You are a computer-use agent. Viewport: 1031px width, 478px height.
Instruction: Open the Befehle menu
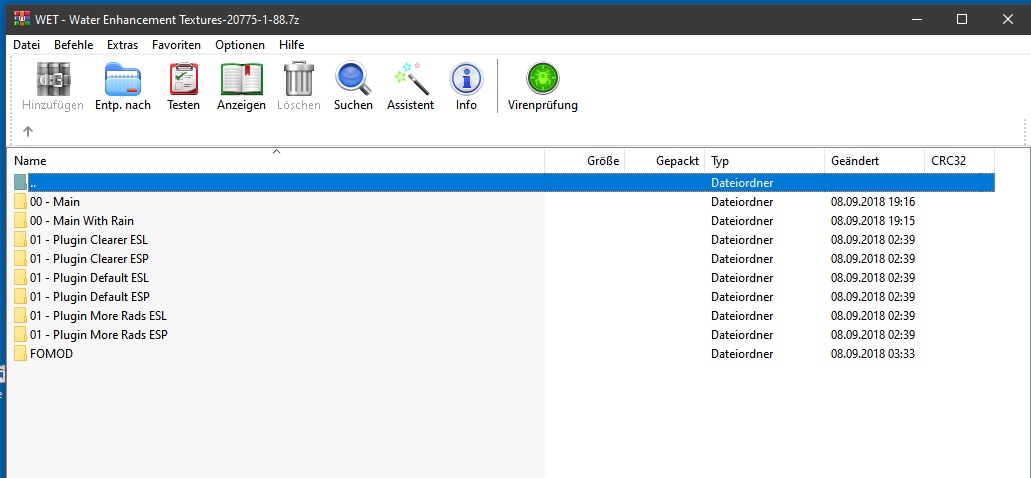[x=73, y=45]
